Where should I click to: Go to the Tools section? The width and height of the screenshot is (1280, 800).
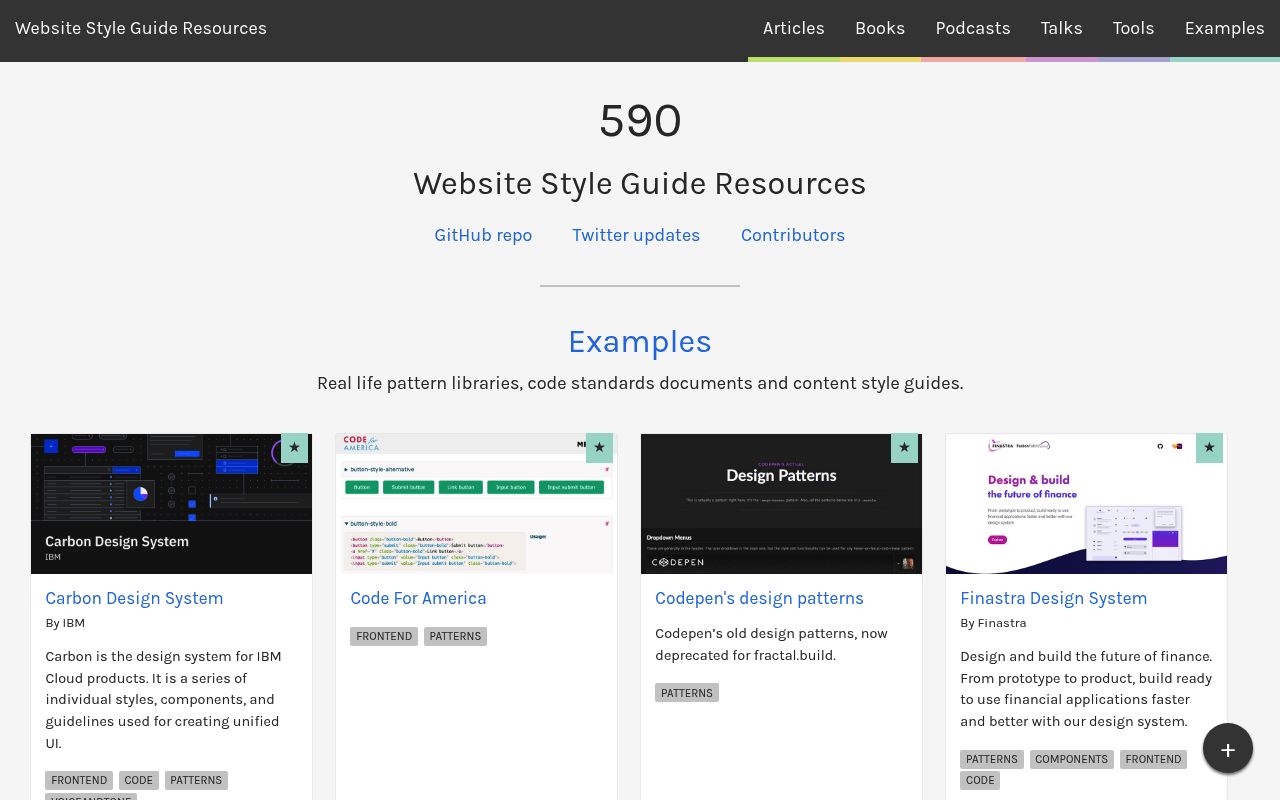(x=1133, y=28)
